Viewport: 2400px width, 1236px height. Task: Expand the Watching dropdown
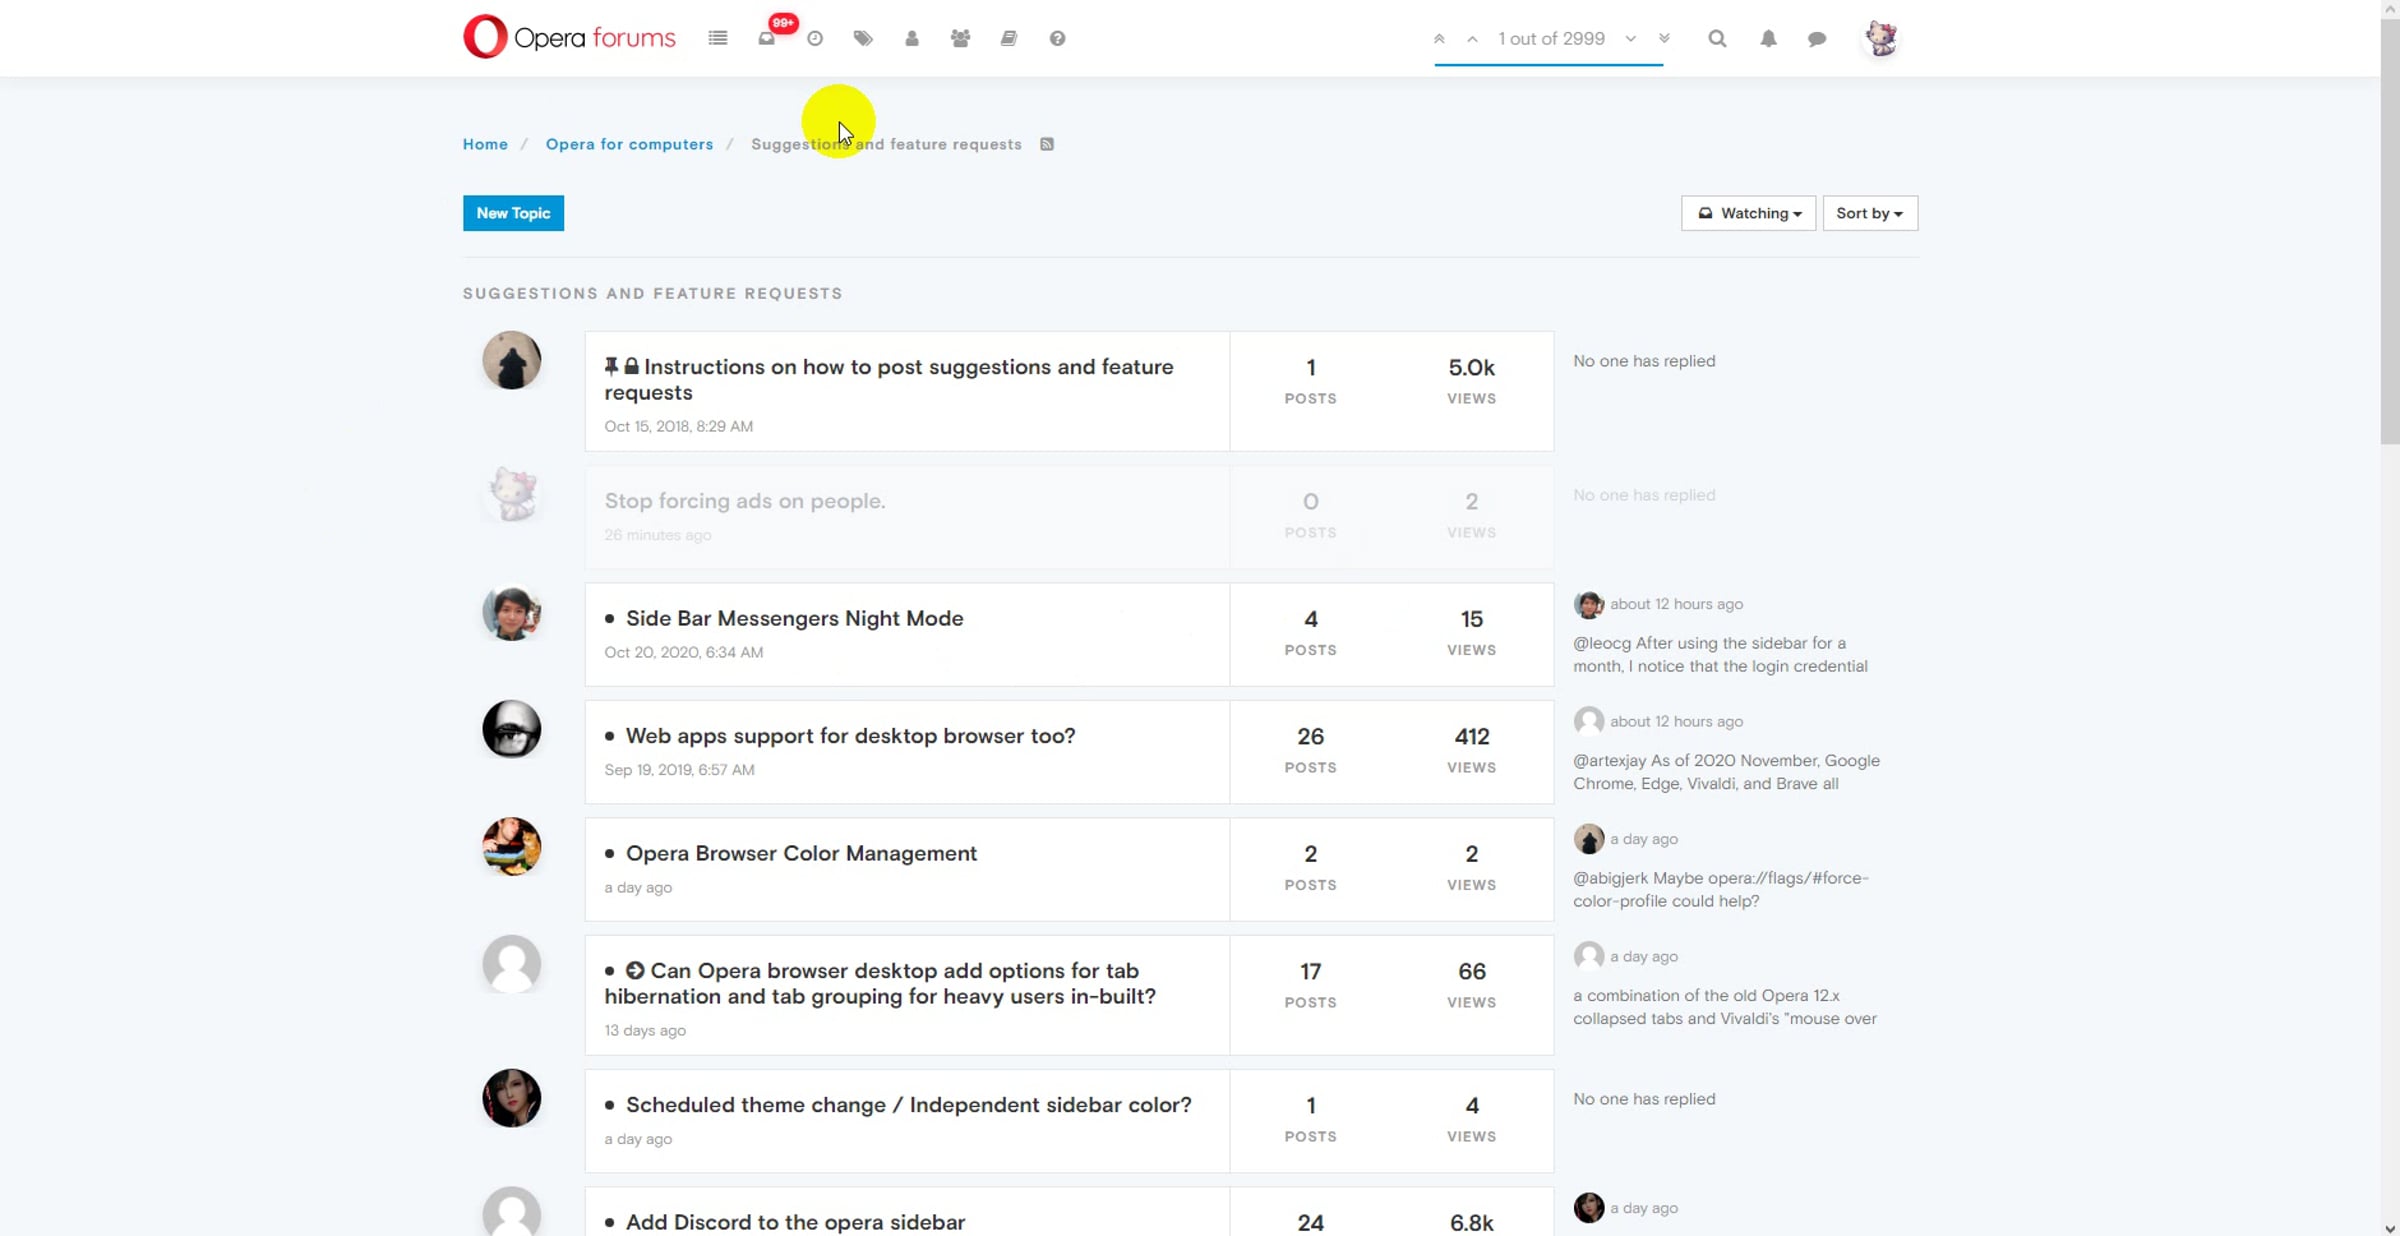1748,213
